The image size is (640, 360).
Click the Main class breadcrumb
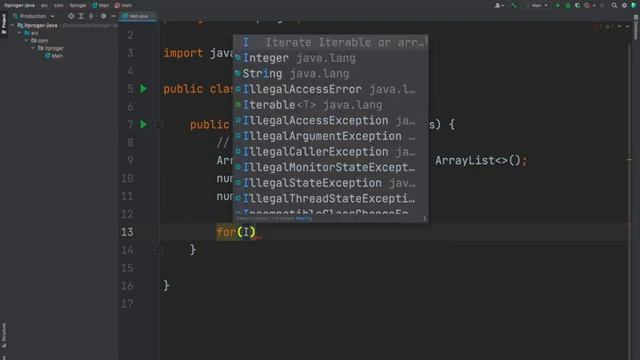100,5
